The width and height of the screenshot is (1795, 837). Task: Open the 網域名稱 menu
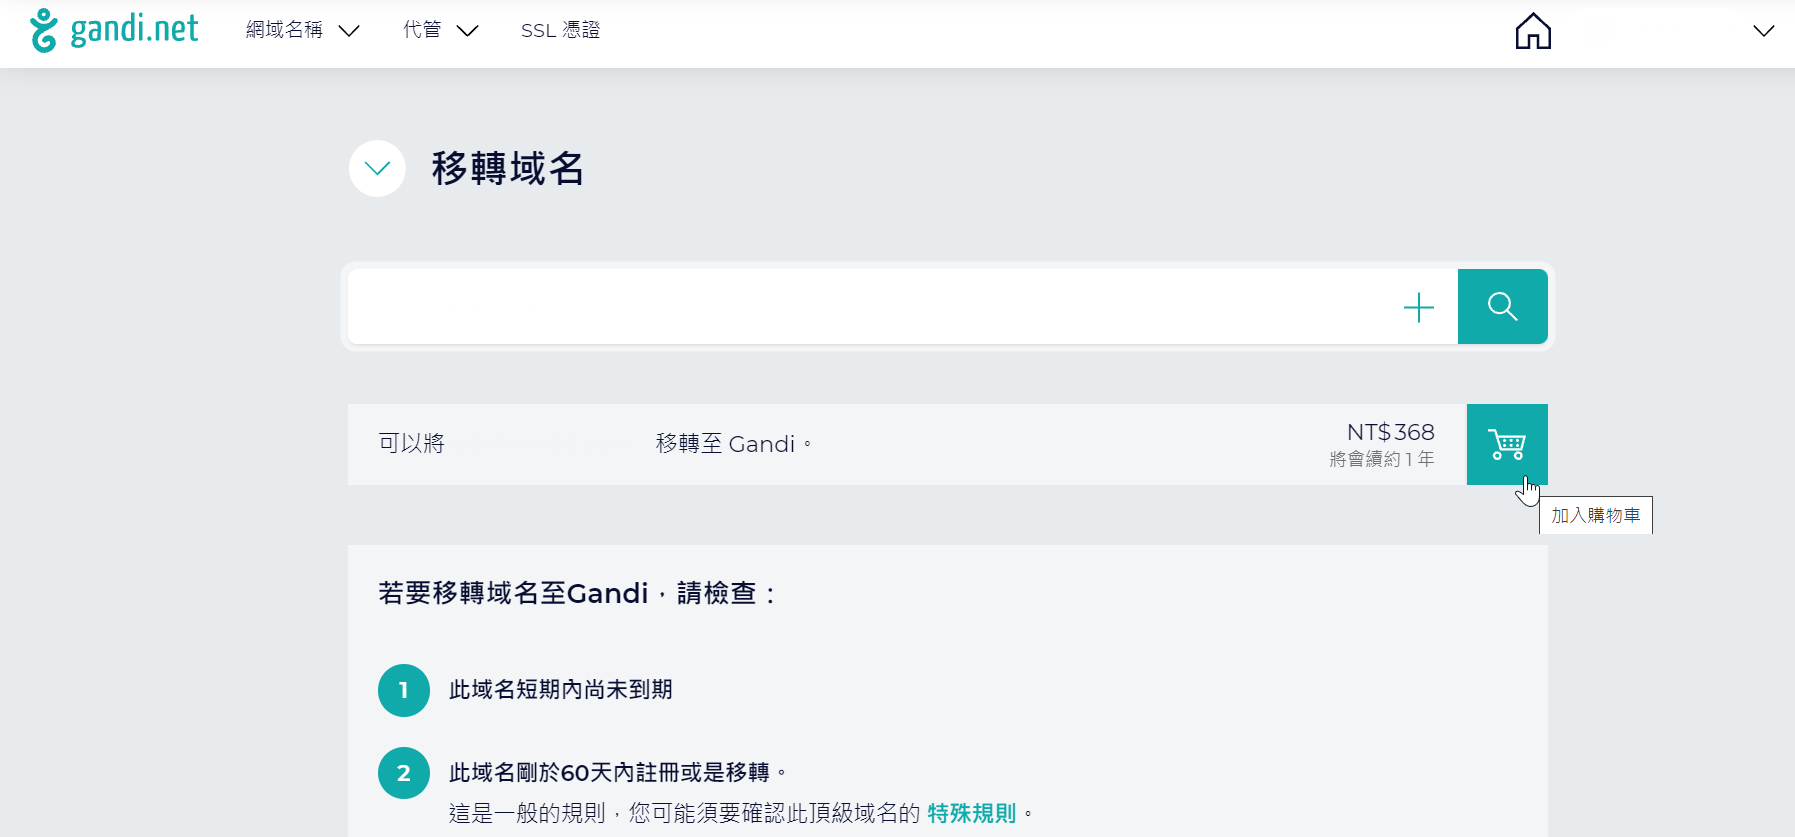pyautogui.click(x=302, y=30)
